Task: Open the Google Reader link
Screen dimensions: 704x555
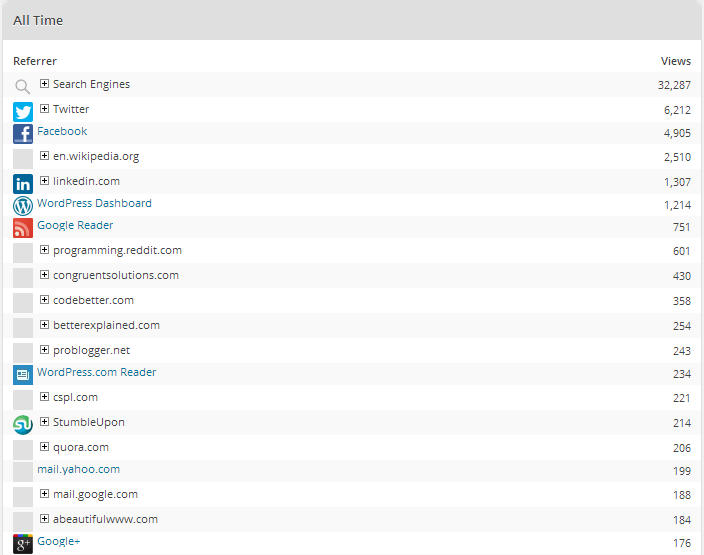Action: pos(75,225)
